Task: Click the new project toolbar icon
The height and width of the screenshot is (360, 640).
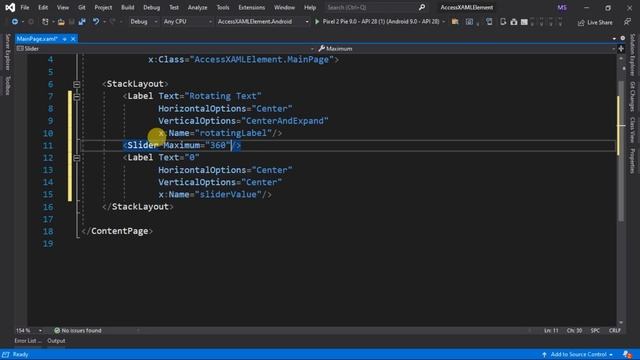Action: tap(45, 22)
